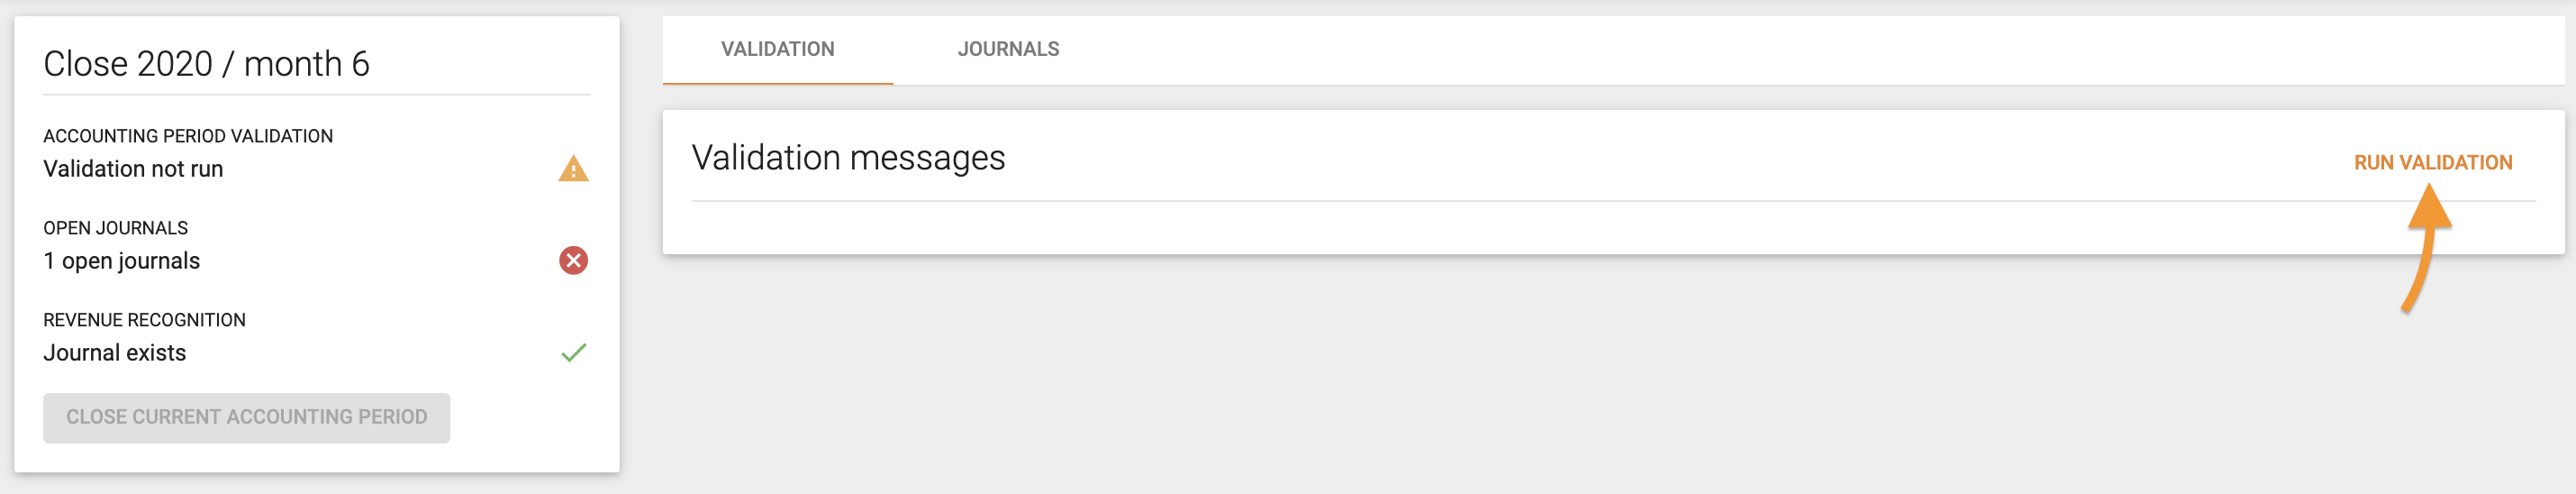
Task: Click the Revenue Recognition section label
Action: point(144,320)
